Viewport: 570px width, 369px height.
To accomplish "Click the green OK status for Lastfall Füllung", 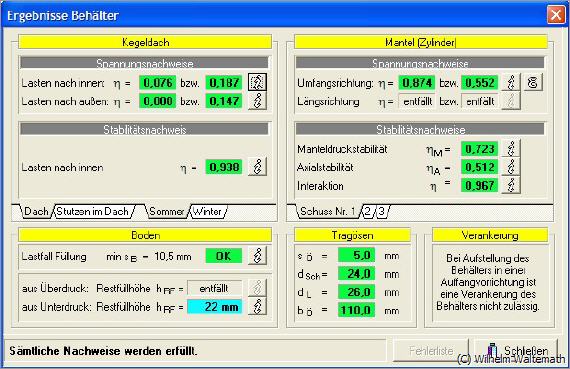I will pyautogui.click(x=224, y=256).
